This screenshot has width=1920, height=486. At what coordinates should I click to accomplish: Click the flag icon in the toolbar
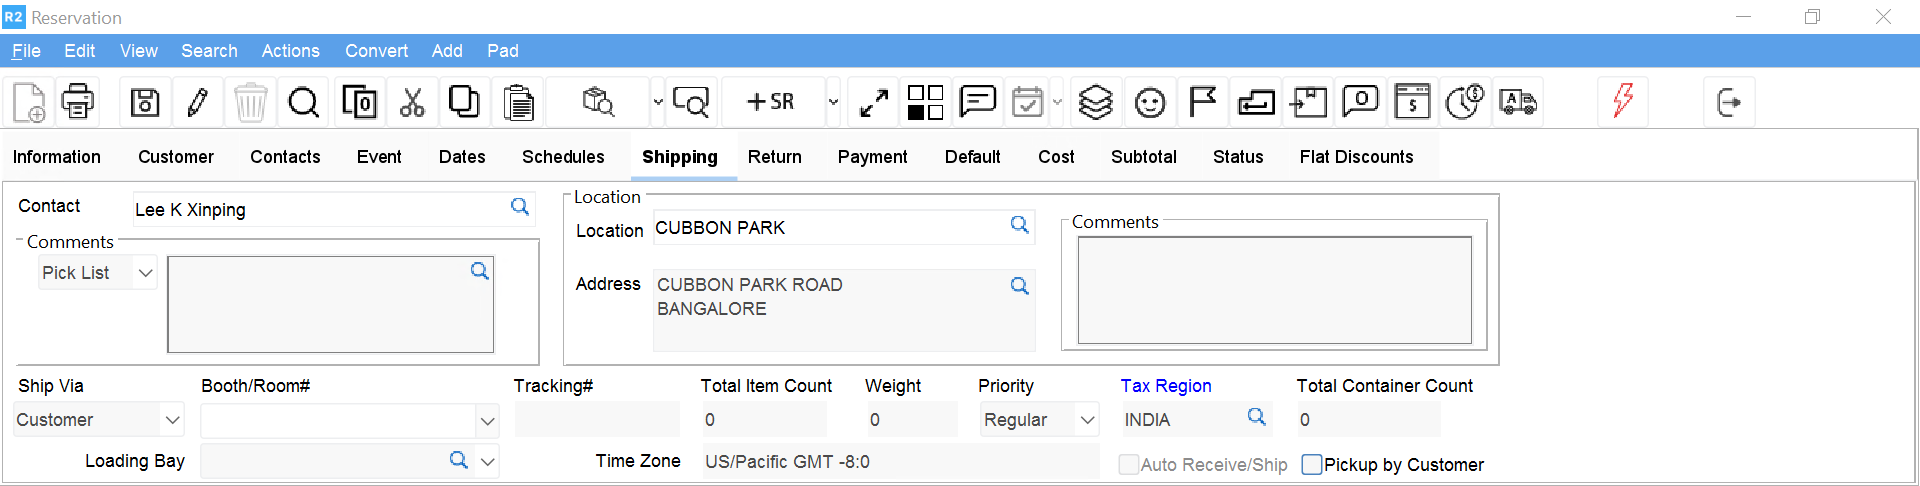click(1202, 102)
